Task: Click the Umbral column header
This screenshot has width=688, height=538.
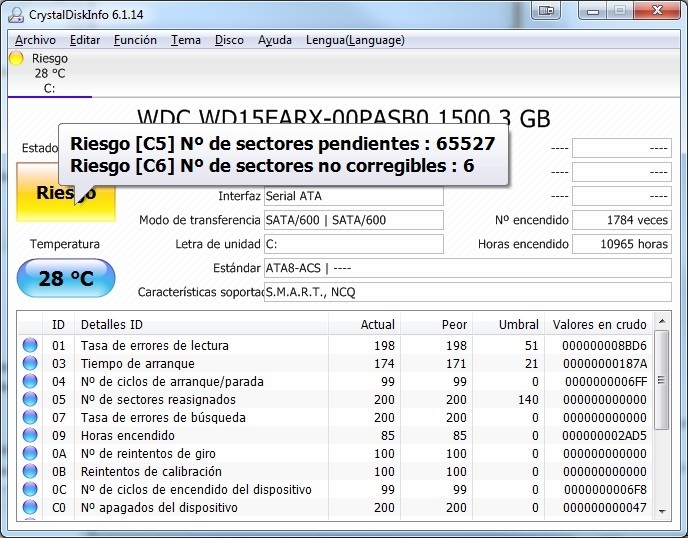Action: (x=509, y=324)
